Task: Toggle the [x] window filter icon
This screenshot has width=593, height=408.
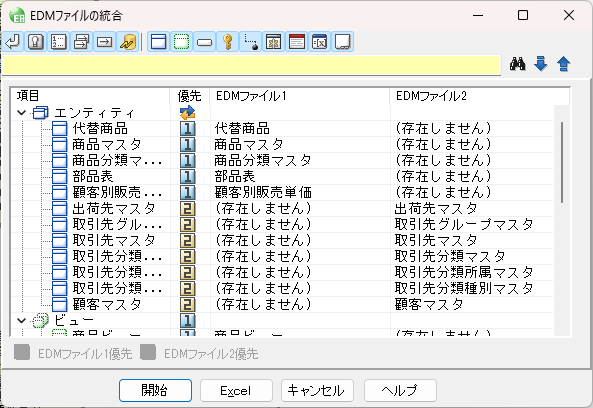Action: [320, 42]
